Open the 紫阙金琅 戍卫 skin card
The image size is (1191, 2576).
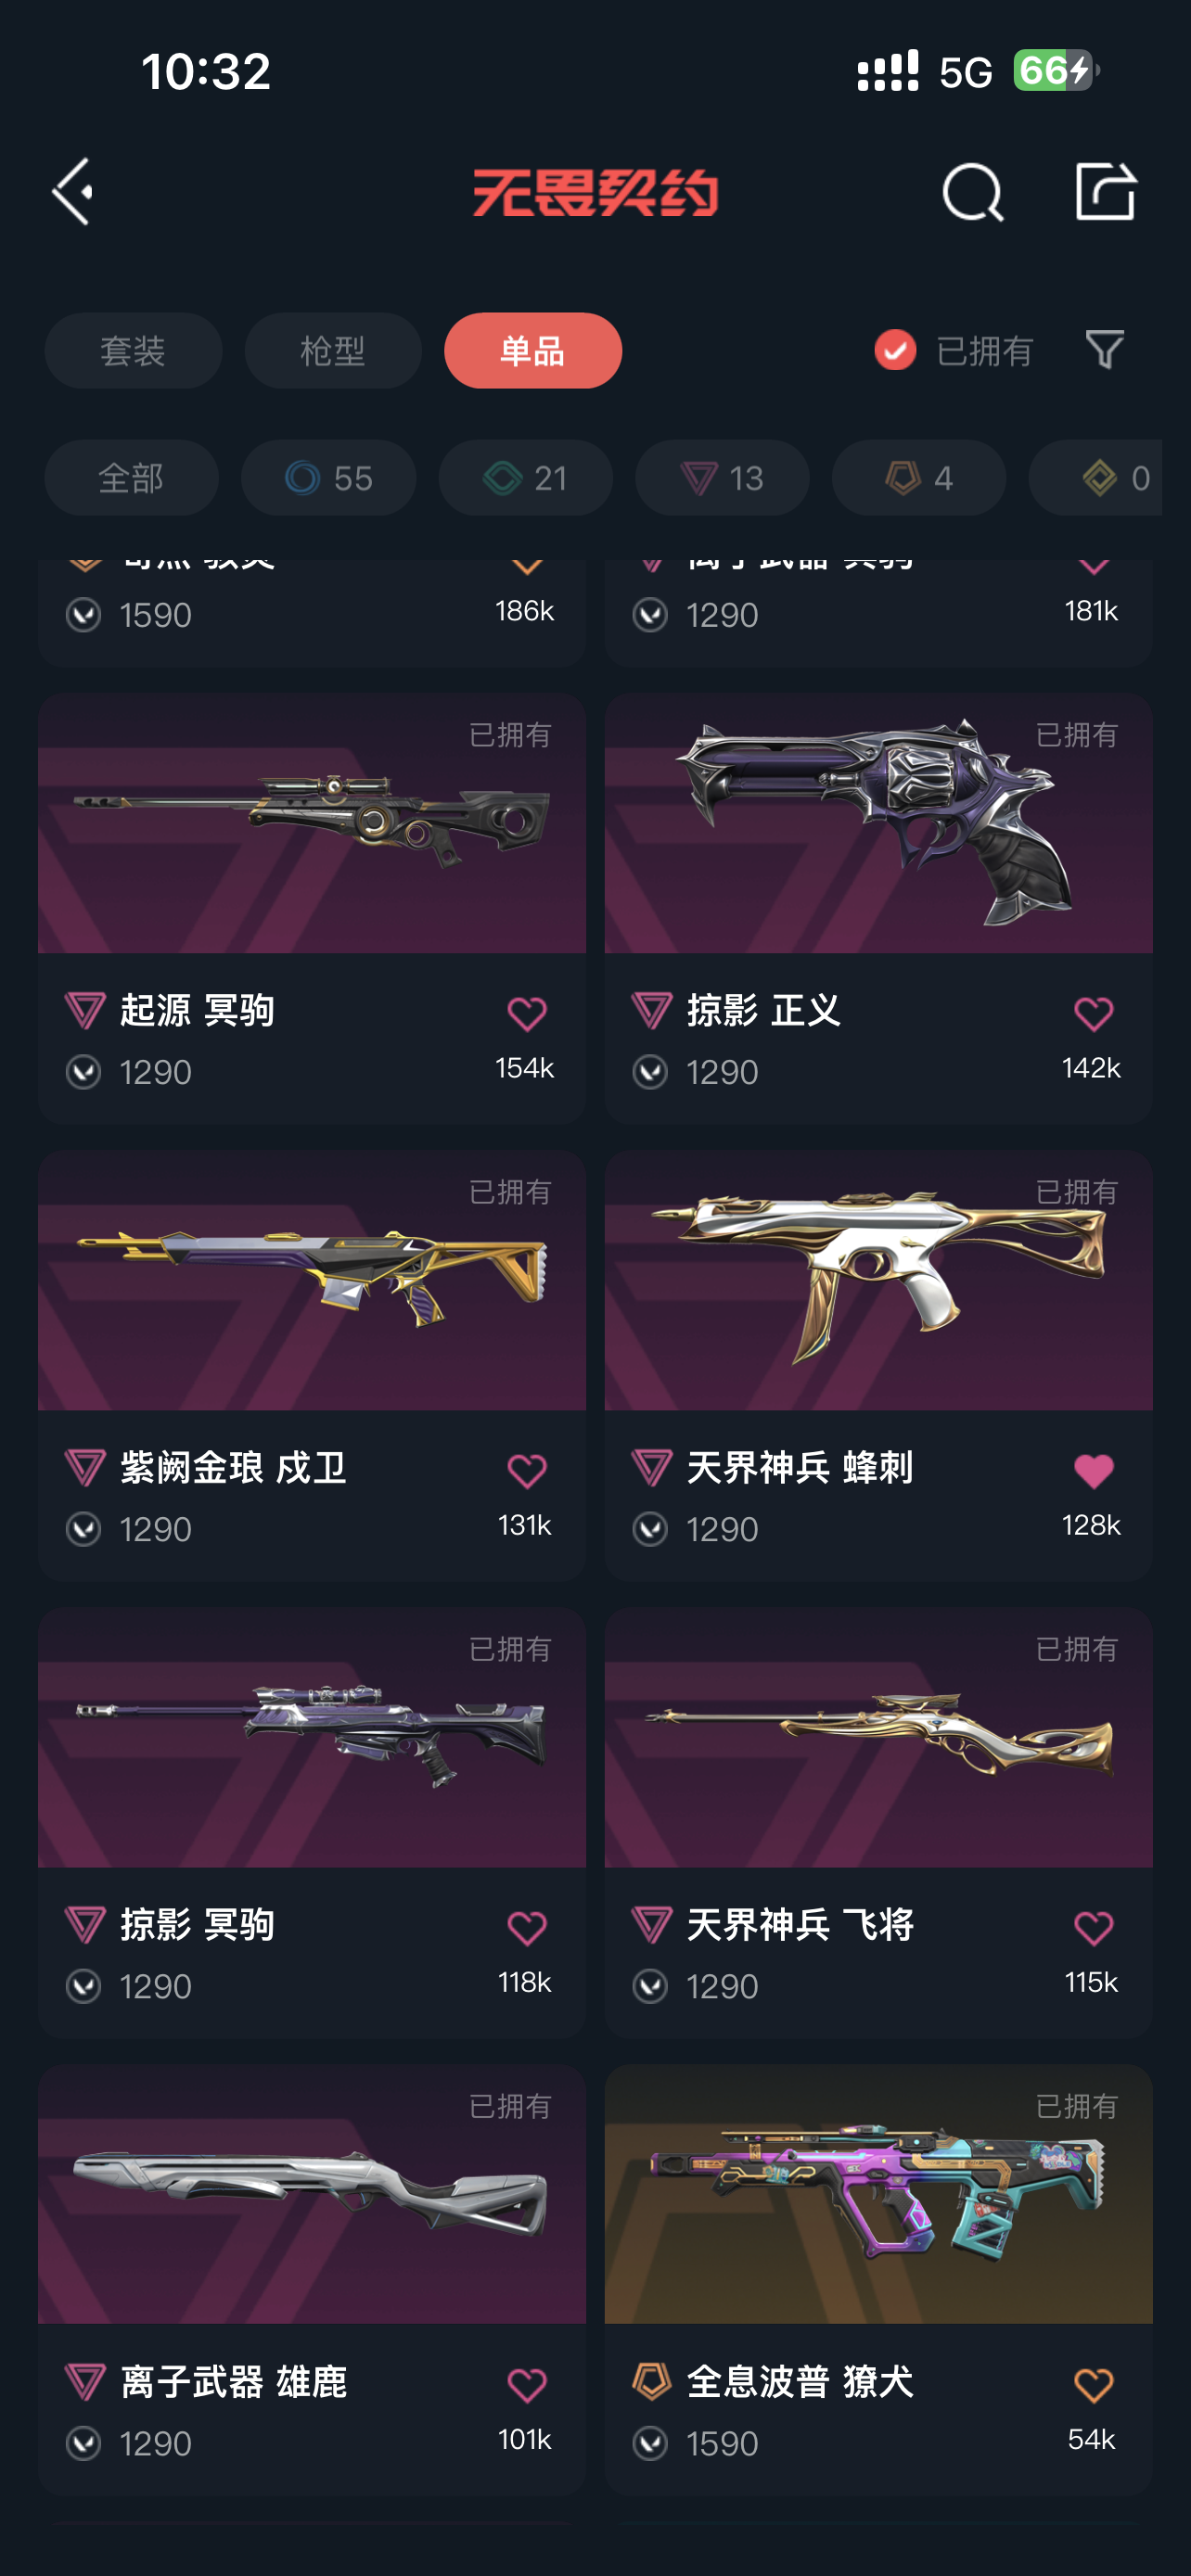pyautogui.click(x=312, y=1365)
